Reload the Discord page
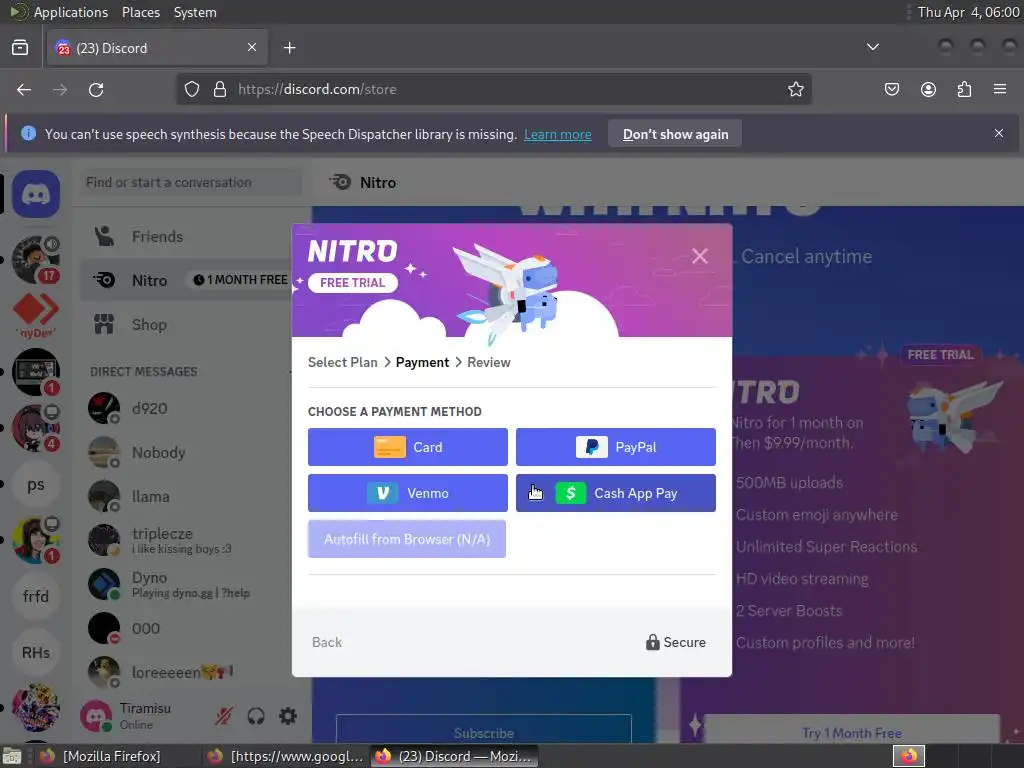The height and width of the screenshot is (768, 1024). 96,89
